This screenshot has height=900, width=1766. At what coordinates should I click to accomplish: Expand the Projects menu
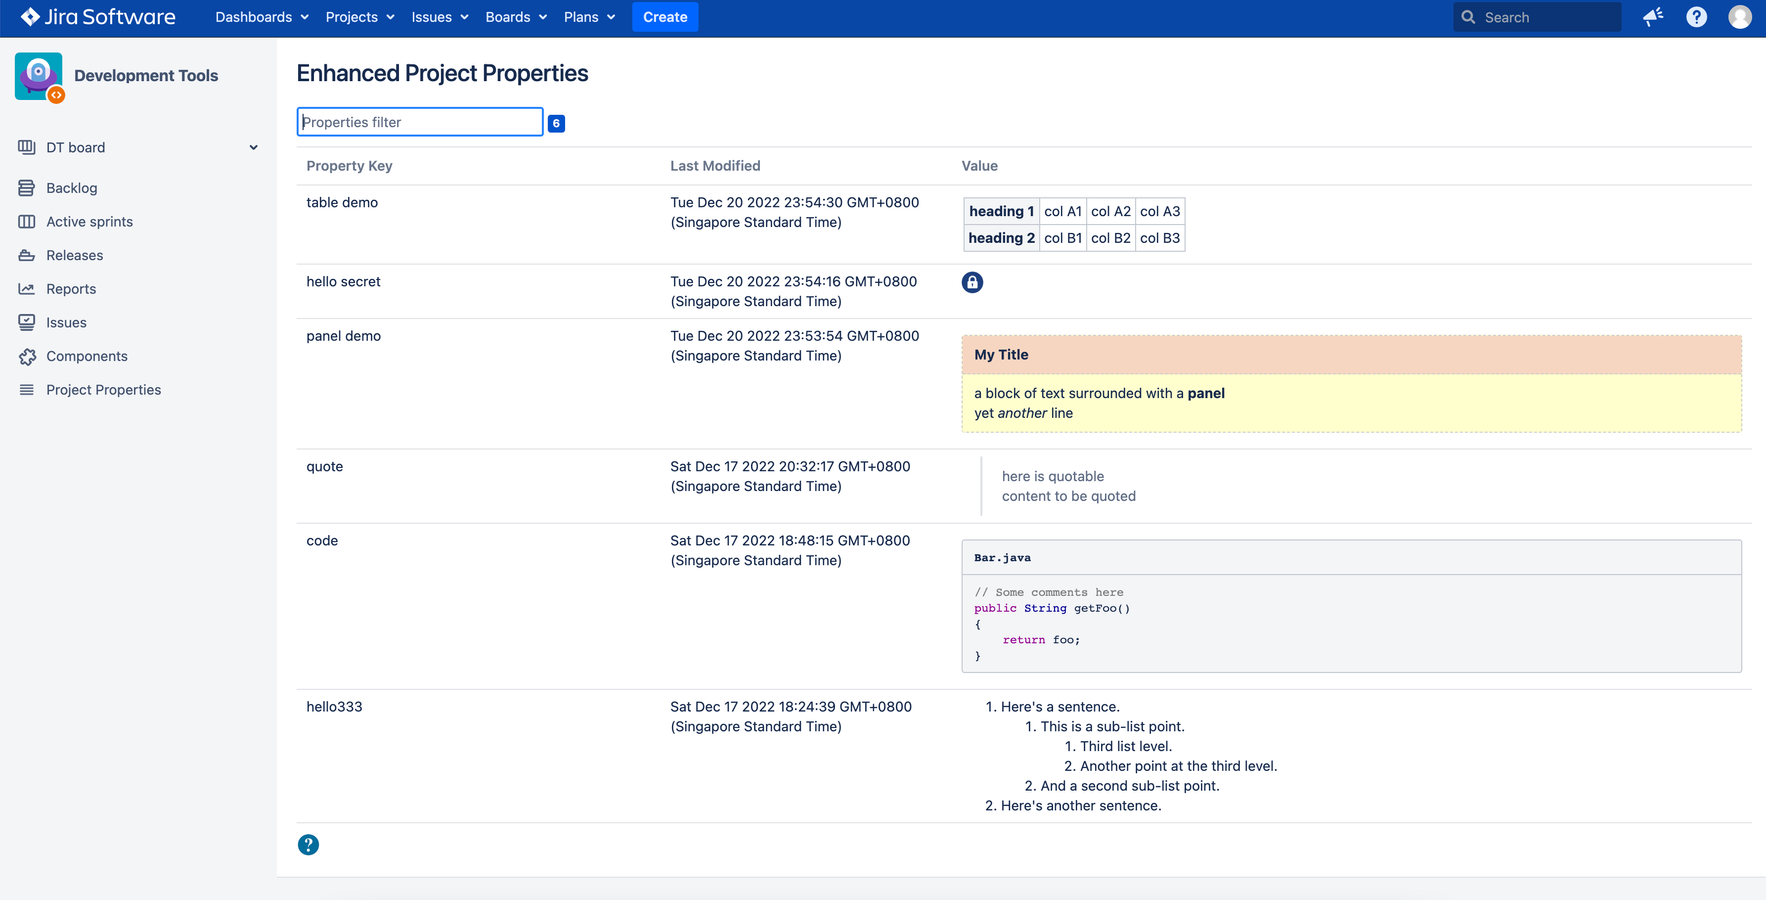click(360, 17)
